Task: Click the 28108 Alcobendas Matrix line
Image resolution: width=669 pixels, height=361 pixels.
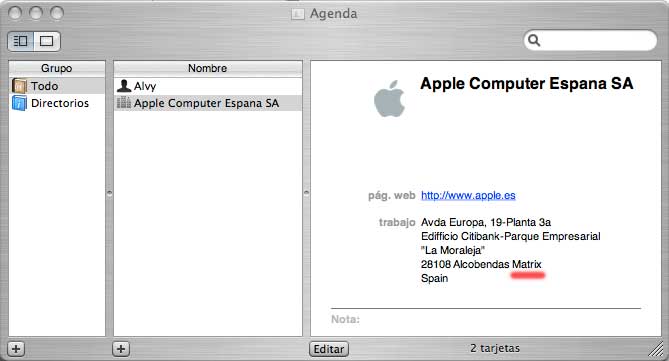Action: 481,264
